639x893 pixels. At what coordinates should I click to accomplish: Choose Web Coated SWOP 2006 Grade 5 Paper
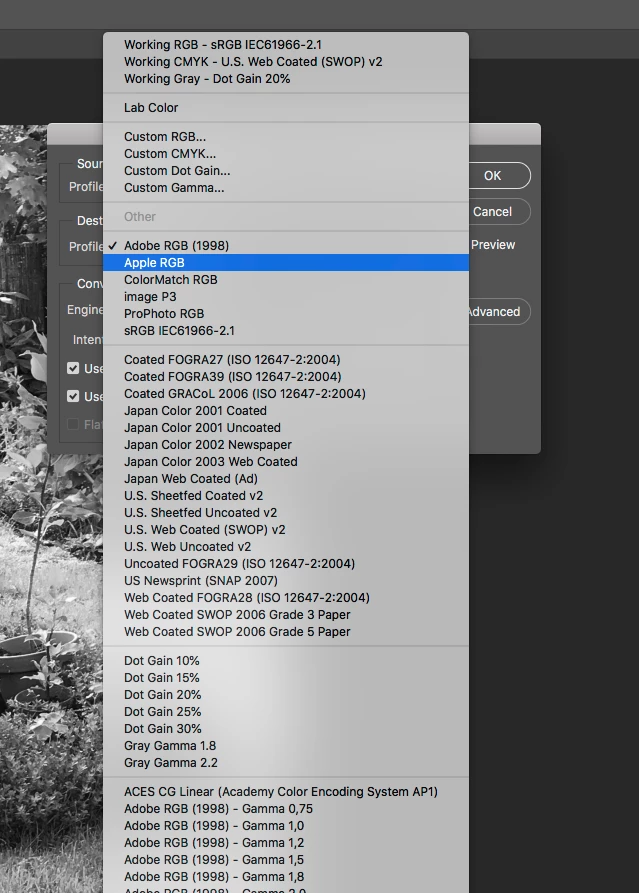[286, 632]
